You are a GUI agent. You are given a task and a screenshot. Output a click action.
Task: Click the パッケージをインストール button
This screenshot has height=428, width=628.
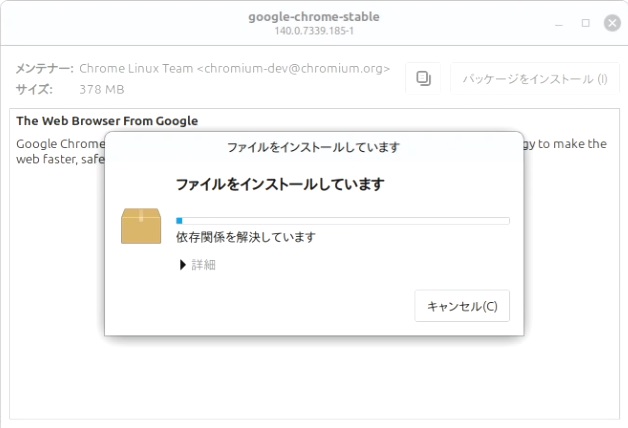click(x=534, y=79)
